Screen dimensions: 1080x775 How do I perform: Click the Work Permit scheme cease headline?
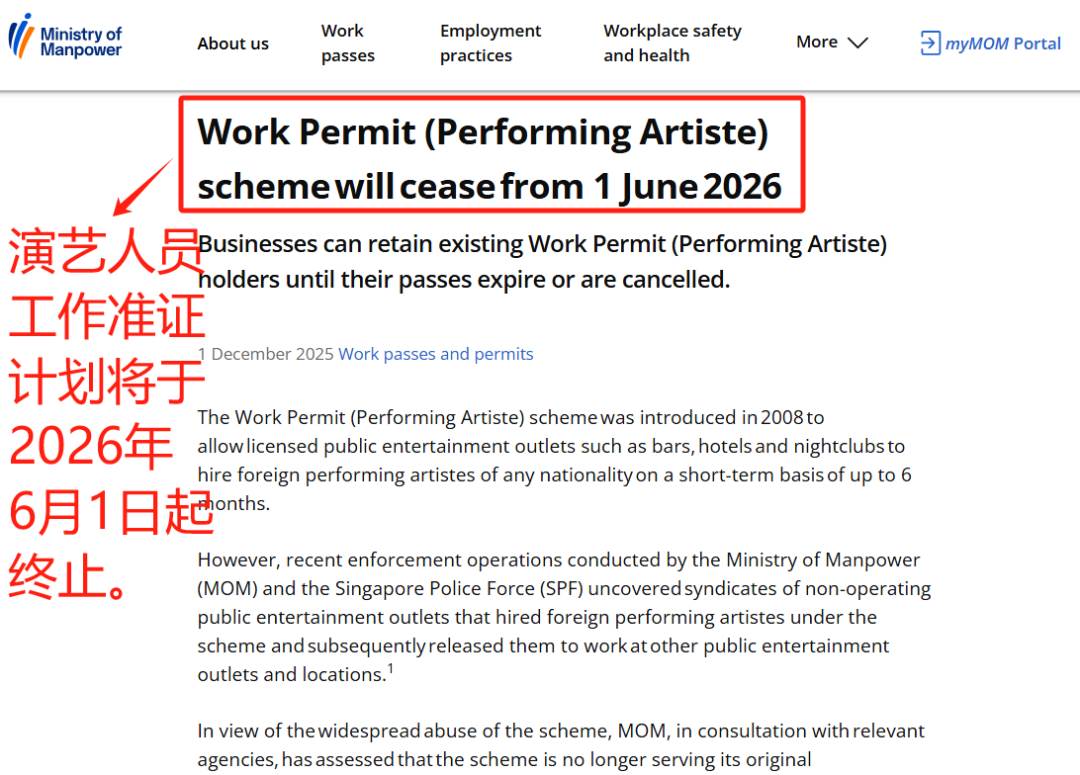click(x=489, y=158)
